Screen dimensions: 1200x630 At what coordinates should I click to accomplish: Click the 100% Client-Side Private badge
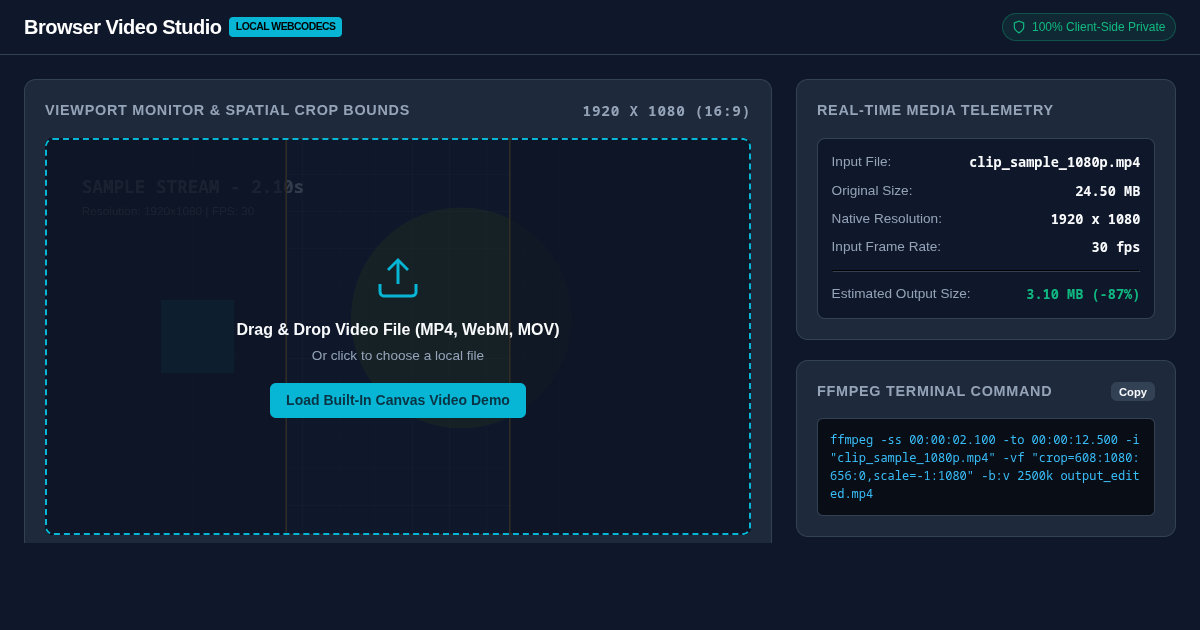[1089, 27]
